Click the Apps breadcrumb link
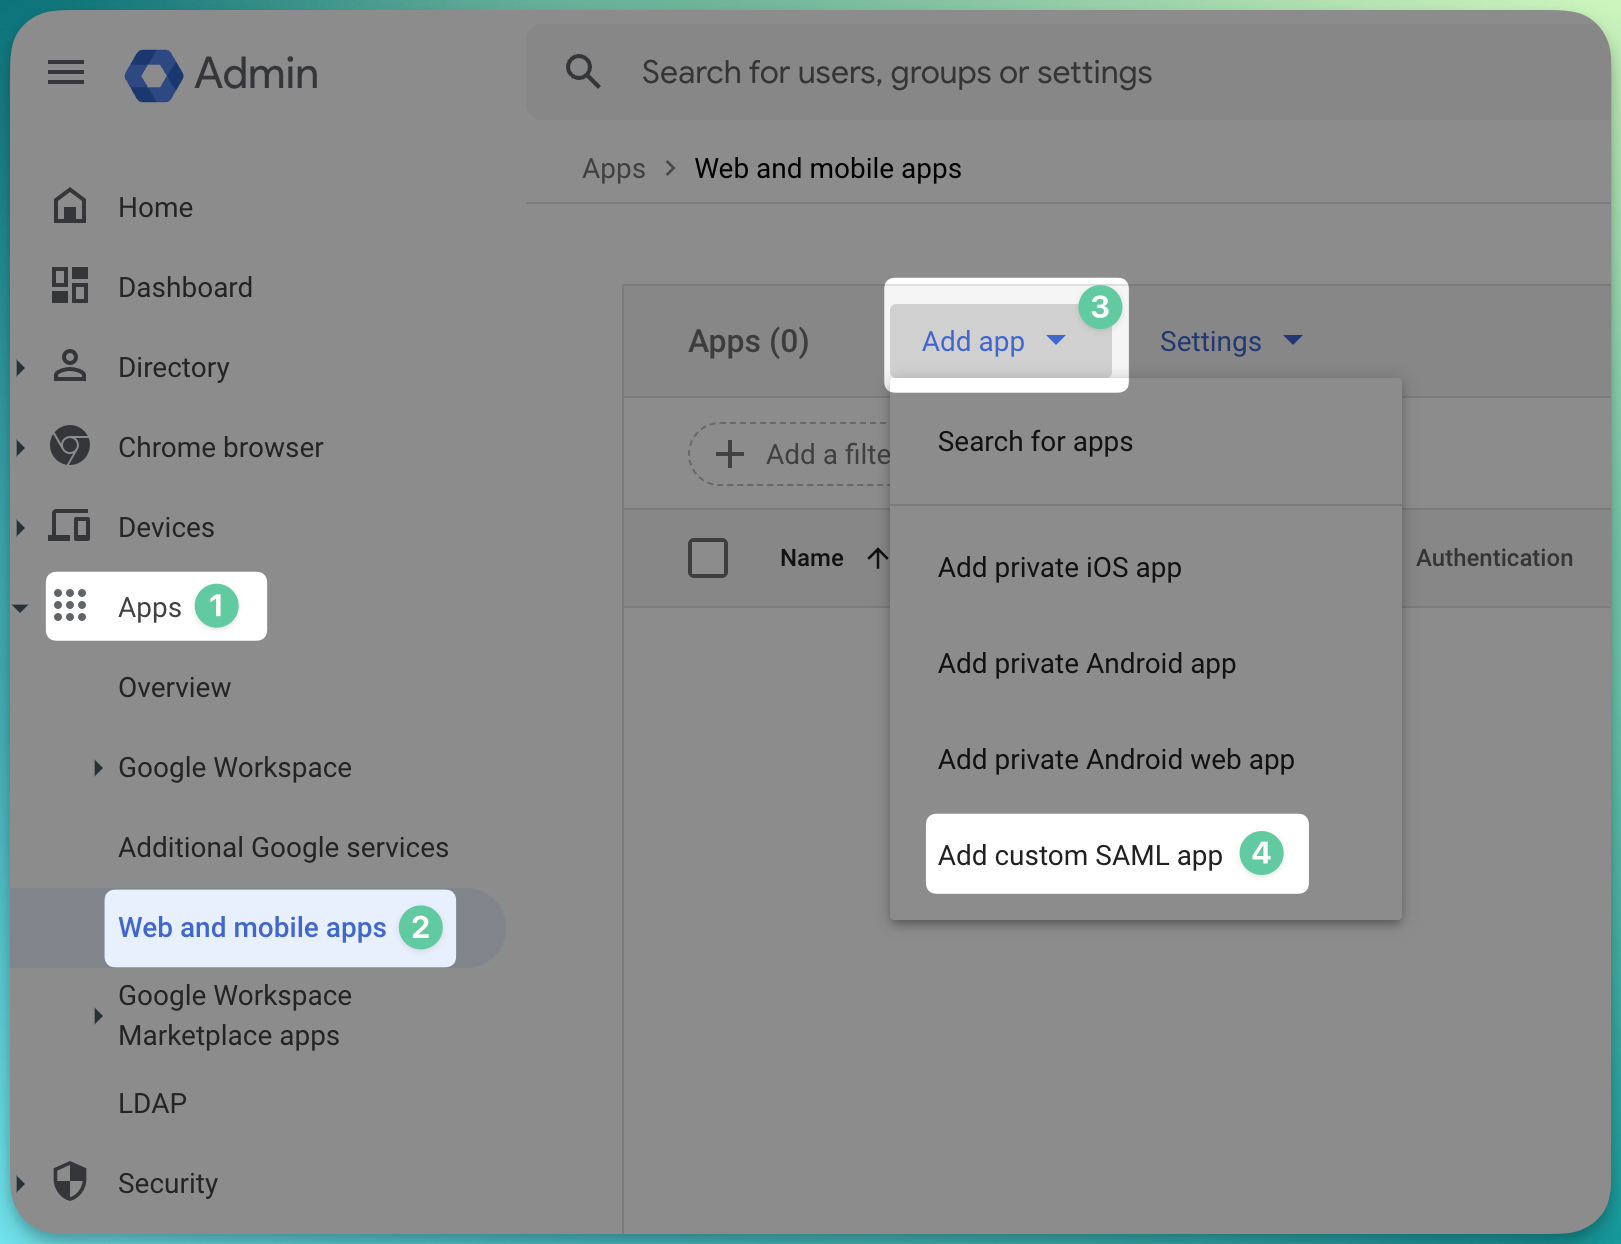The height and width of the screenshot is (1244, 1621). (x=614, y=168)
